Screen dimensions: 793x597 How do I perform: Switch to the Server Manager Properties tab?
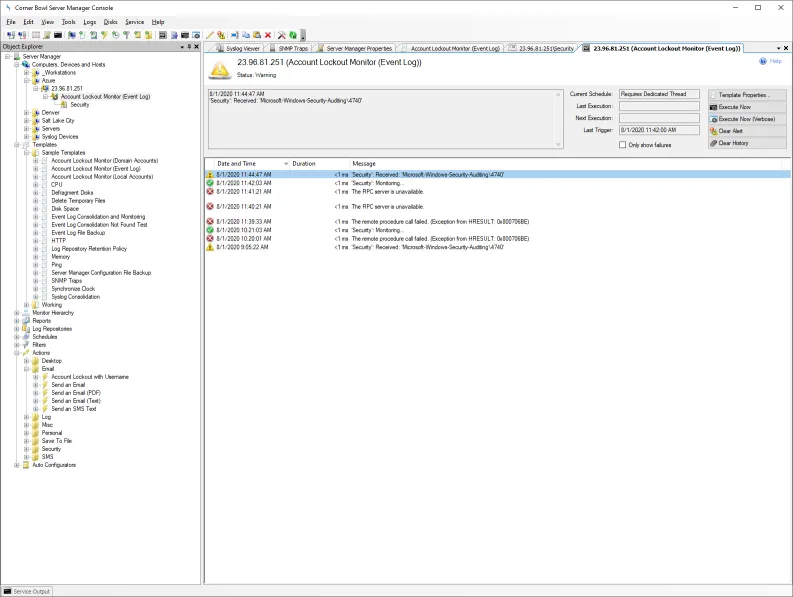[x=355, y=49]
